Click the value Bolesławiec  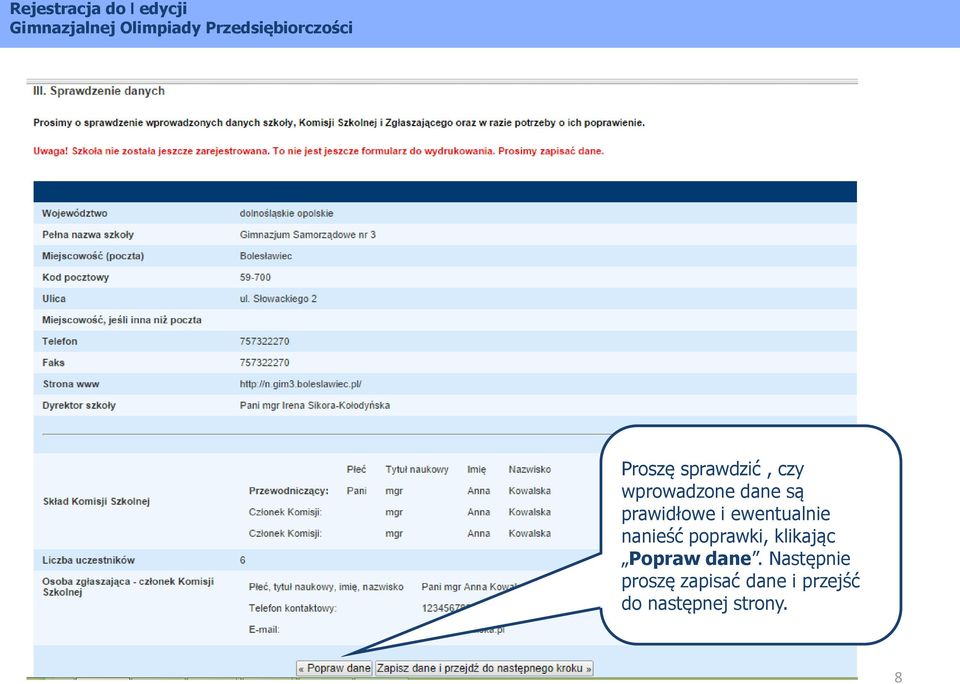click(x=266, y=256)
